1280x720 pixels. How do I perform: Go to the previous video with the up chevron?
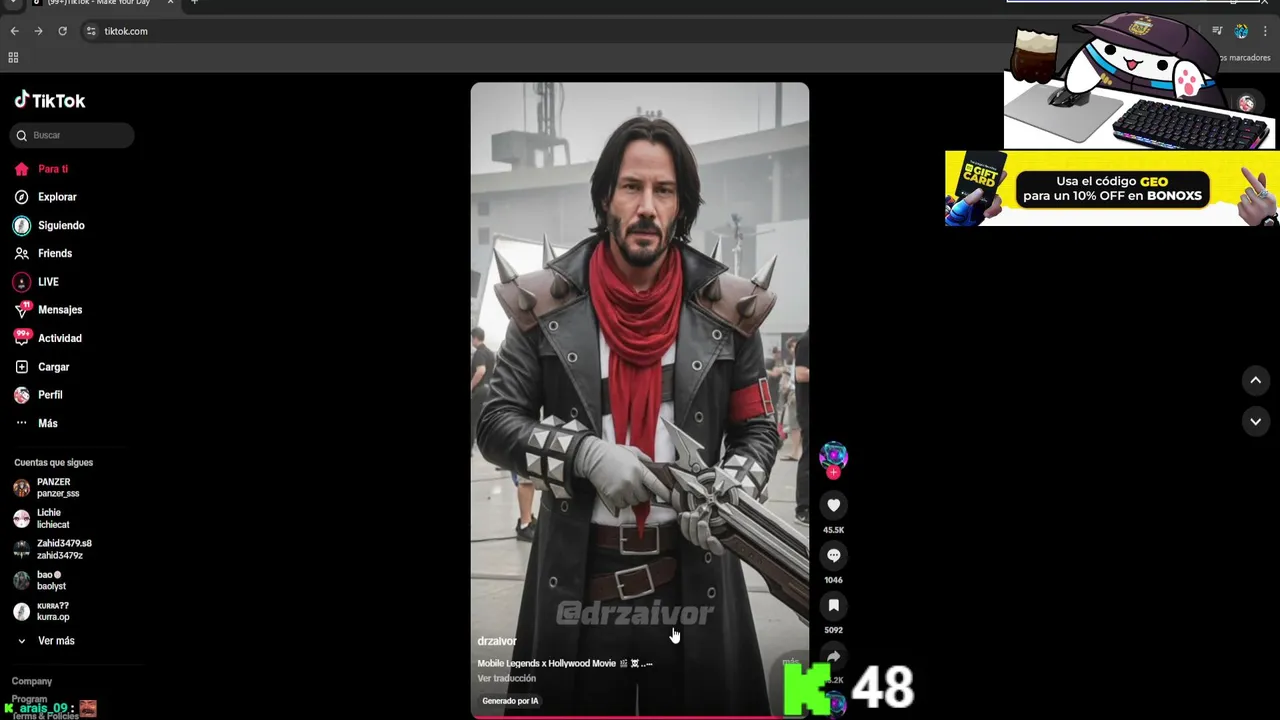[x=1255, y=380]
